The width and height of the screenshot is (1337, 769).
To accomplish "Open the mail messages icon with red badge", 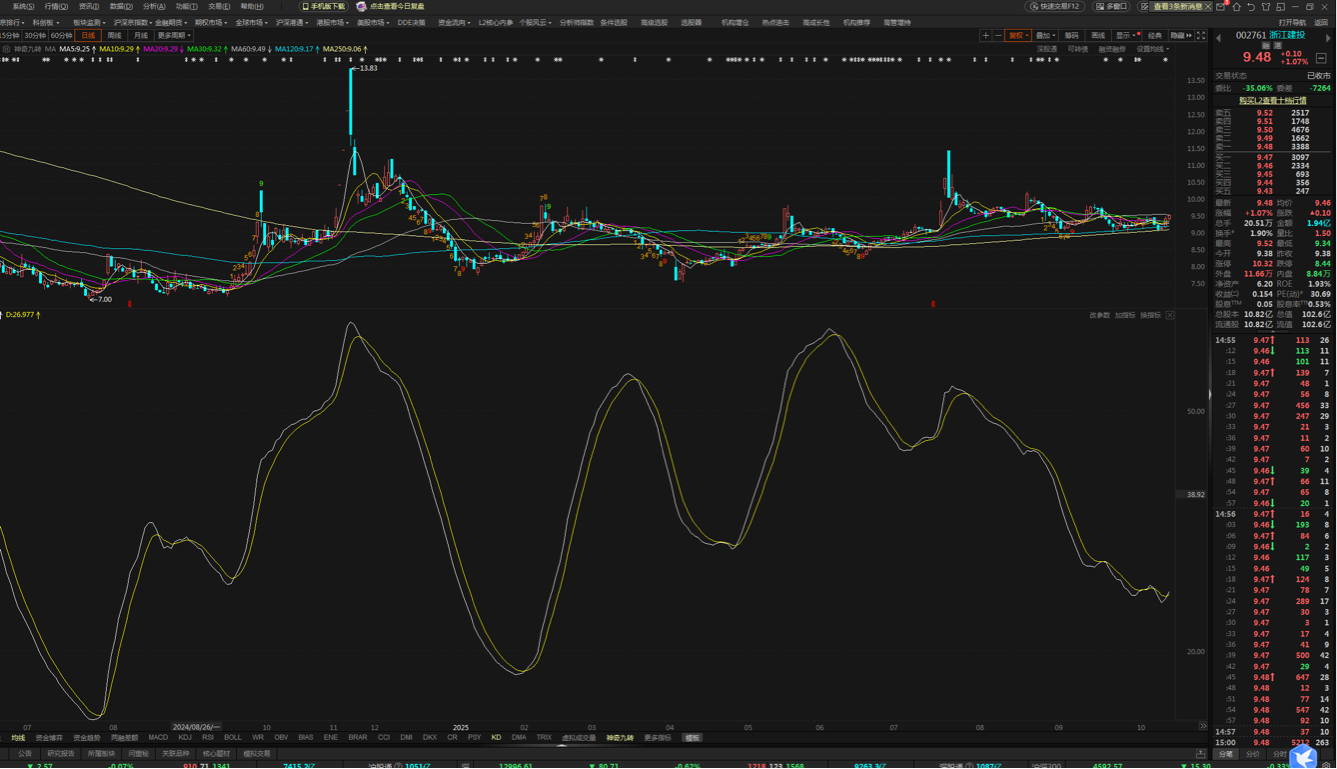I will pos(1221,6).
